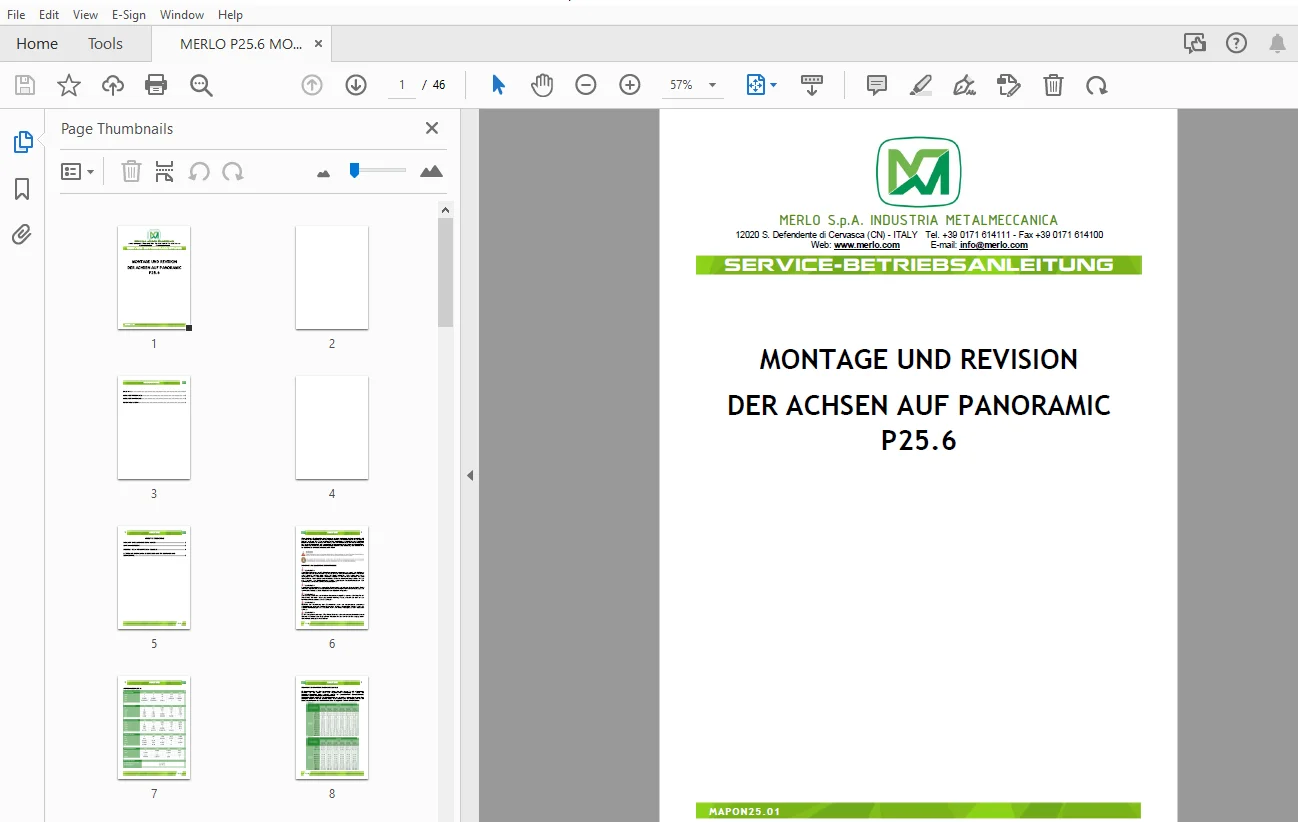The width and height of the screenshot is (1298, 822).
Task: Click the Save file icon
Action: [x=25, y=85]
